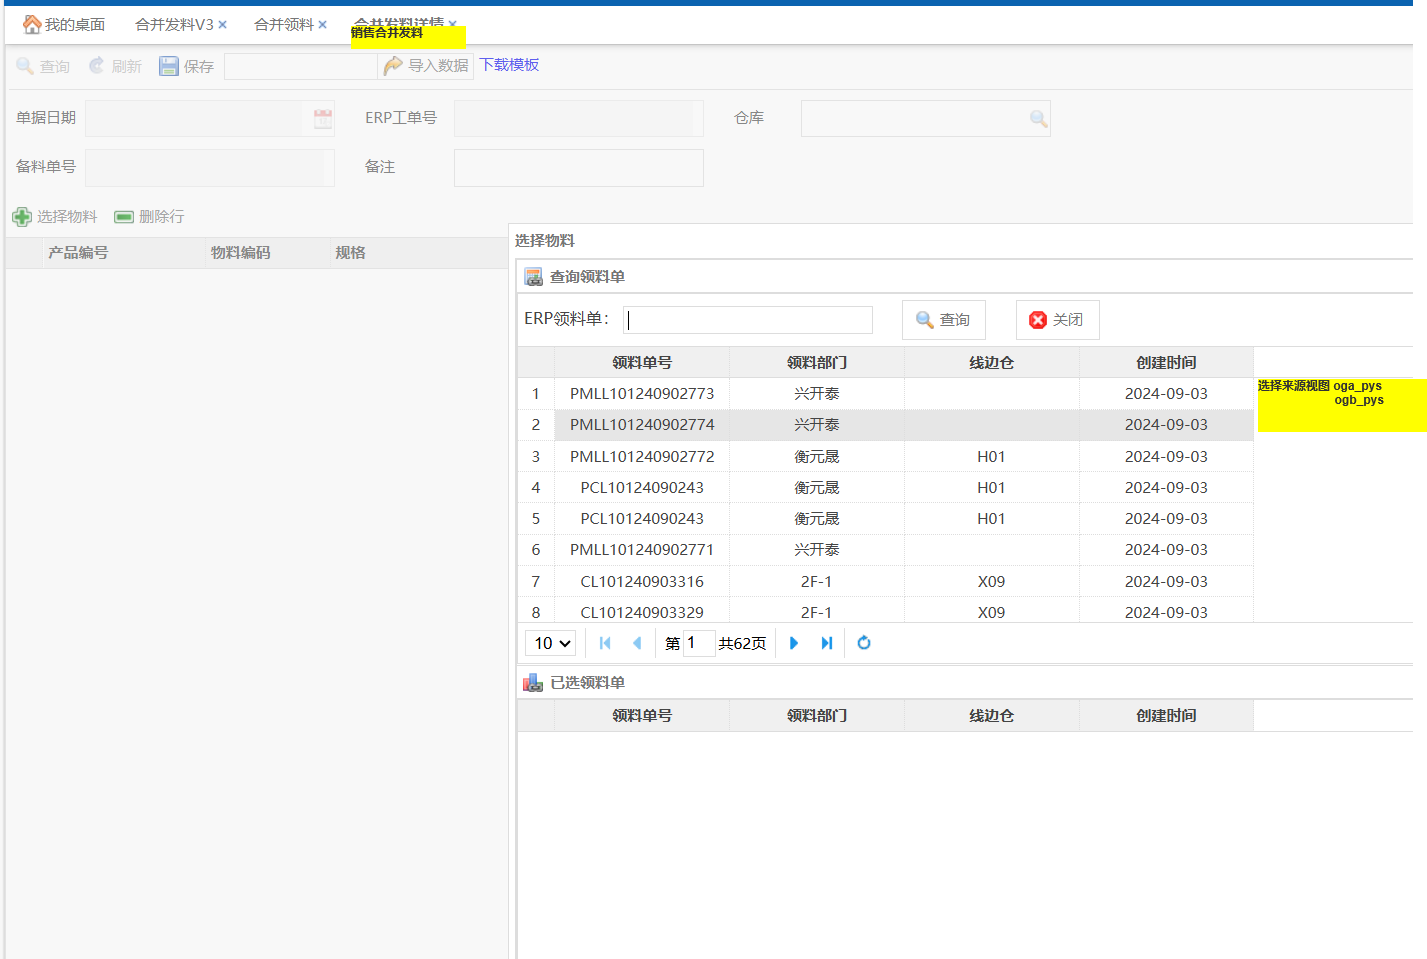Select row PMLL101240902773

pyautogui.click(x=886, y=393)
